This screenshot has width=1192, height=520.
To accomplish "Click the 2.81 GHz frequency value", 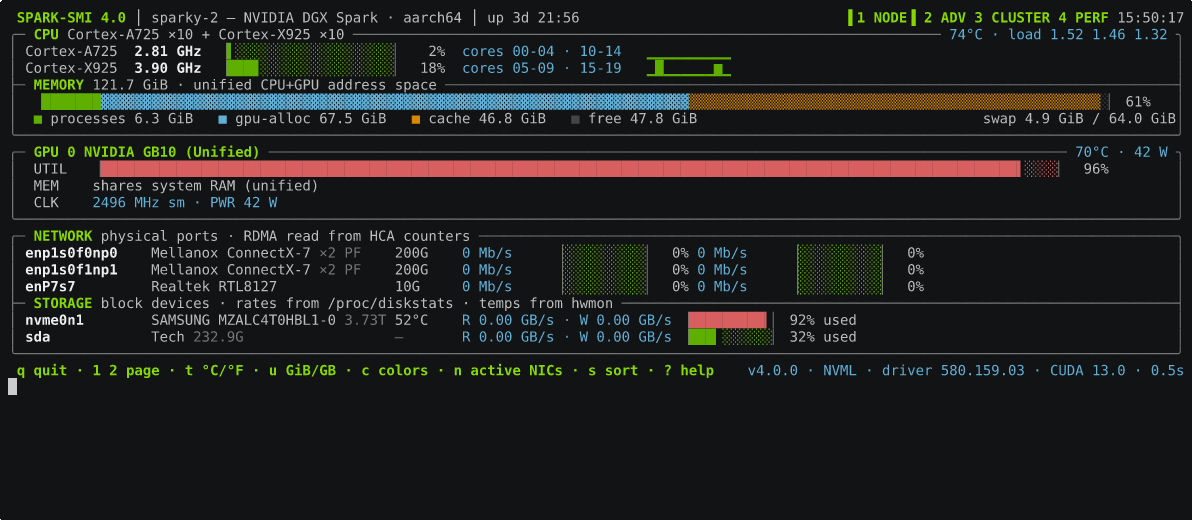I will [168, 52].
